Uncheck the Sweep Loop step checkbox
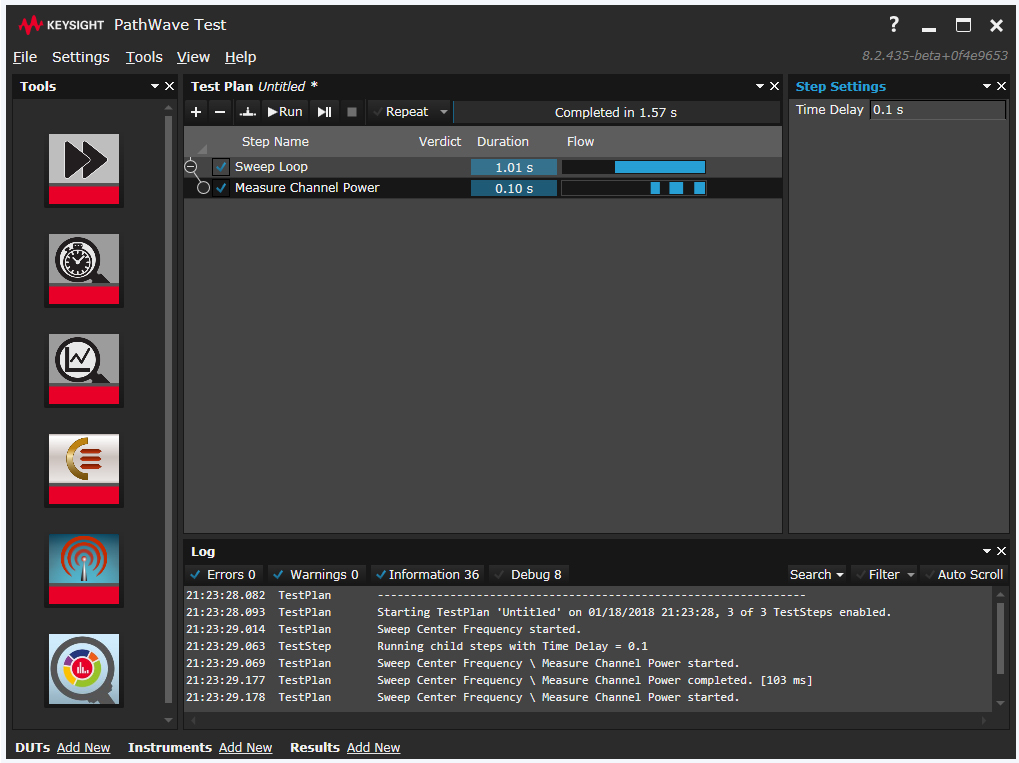Image resolution: width=1019 pixels, height=763 pixels. (x=221, y=167)
